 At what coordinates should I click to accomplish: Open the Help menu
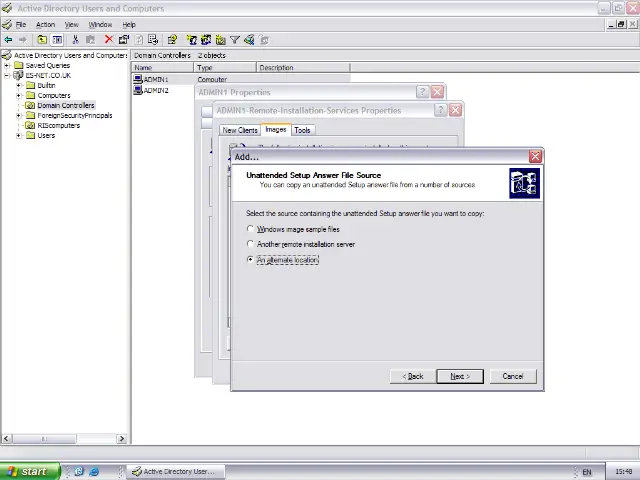pyautogui.click(x=129, y=24)
